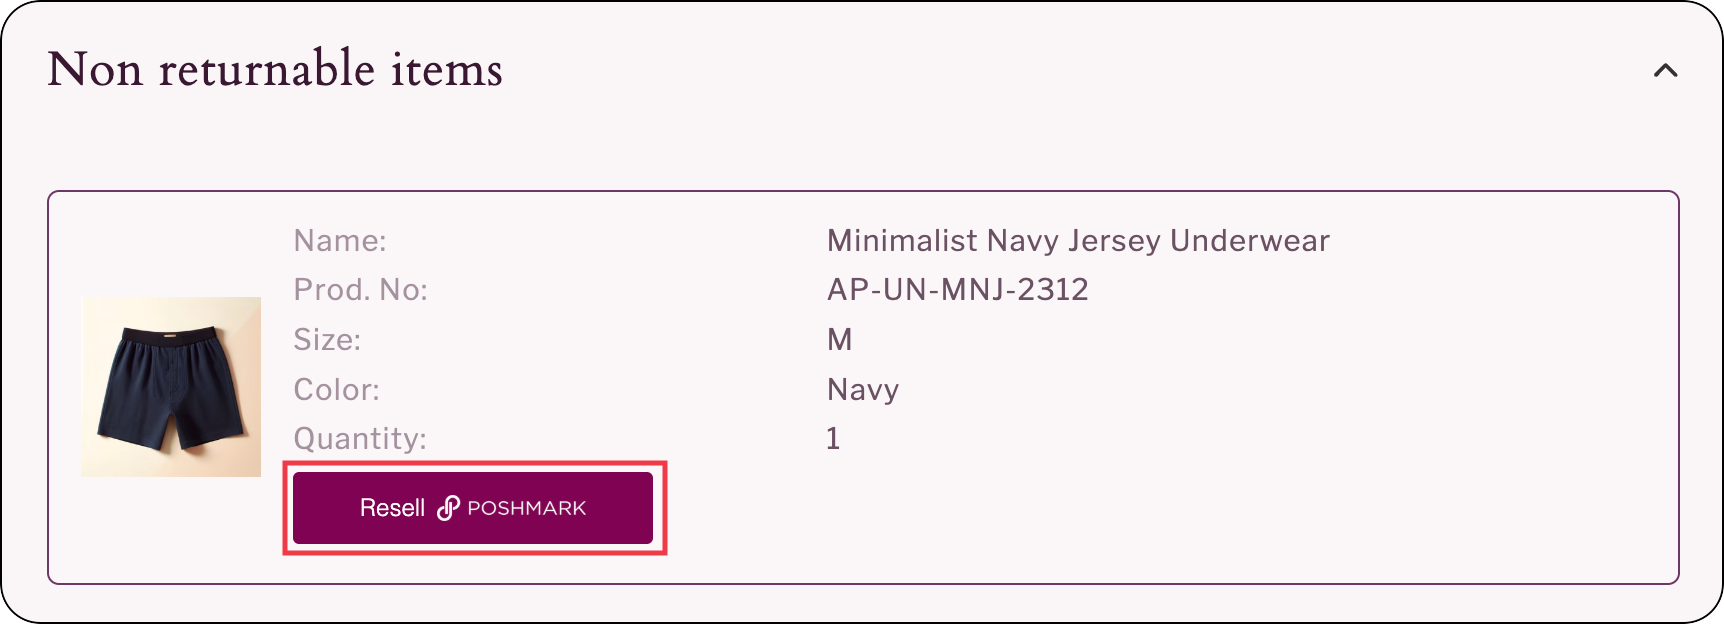Click the Navy color value
The width and height of the screenshot is (1724, 624).
pyautogui.click(x=862, y=389)
